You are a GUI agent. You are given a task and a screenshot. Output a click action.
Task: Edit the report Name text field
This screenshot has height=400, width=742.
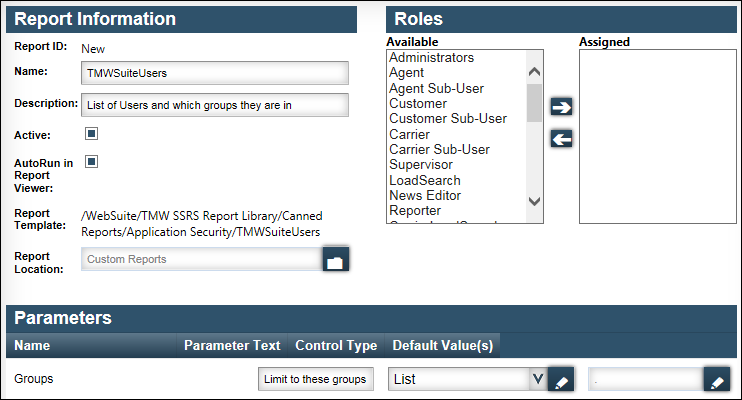214,73
